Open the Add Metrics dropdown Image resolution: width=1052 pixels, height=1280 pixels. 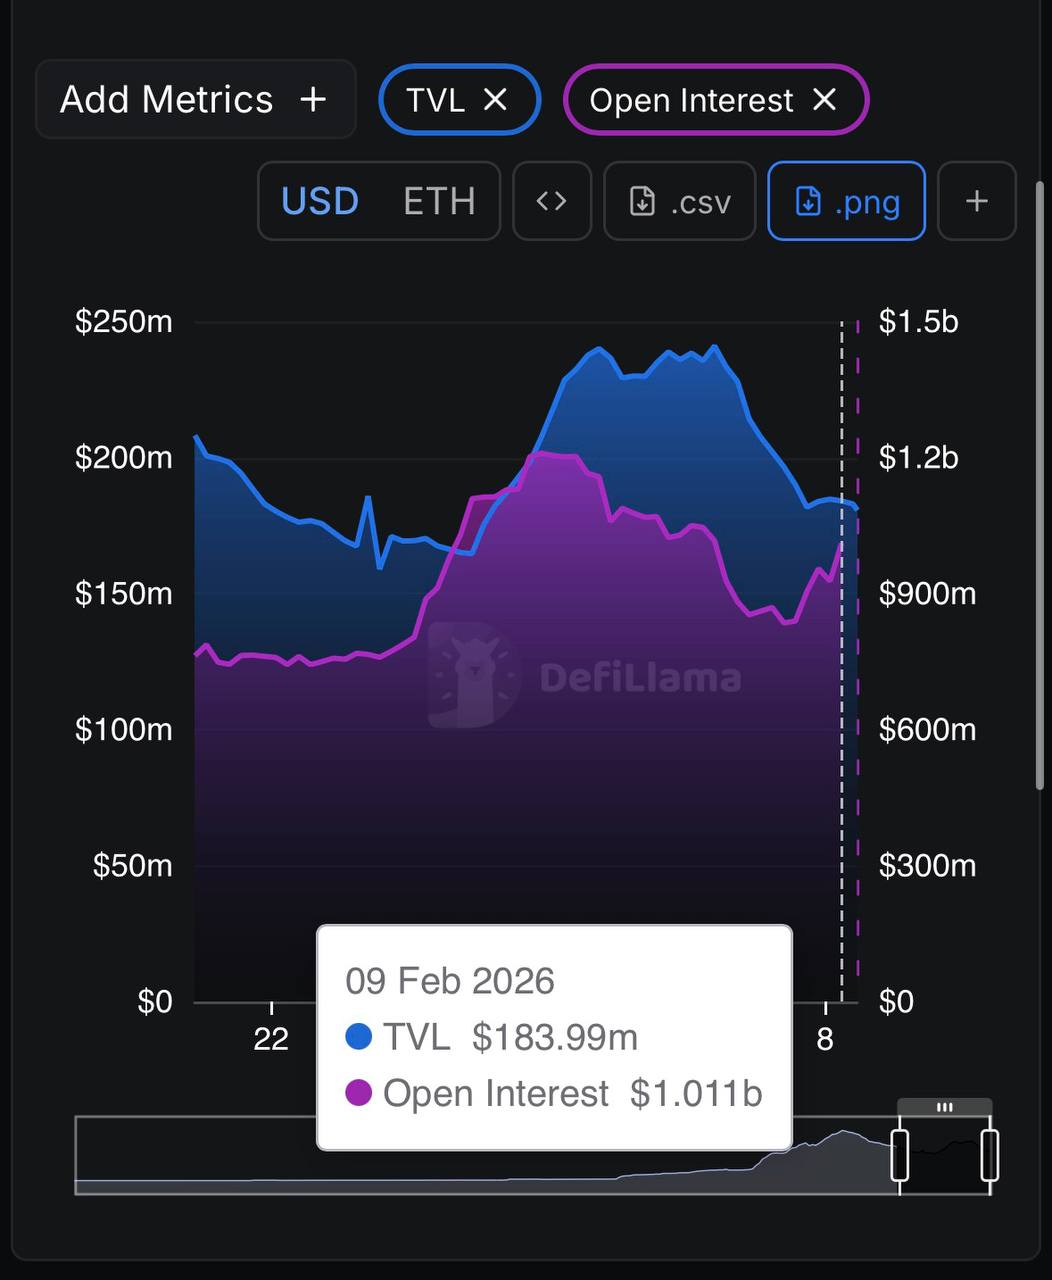(x=166, y=99)
